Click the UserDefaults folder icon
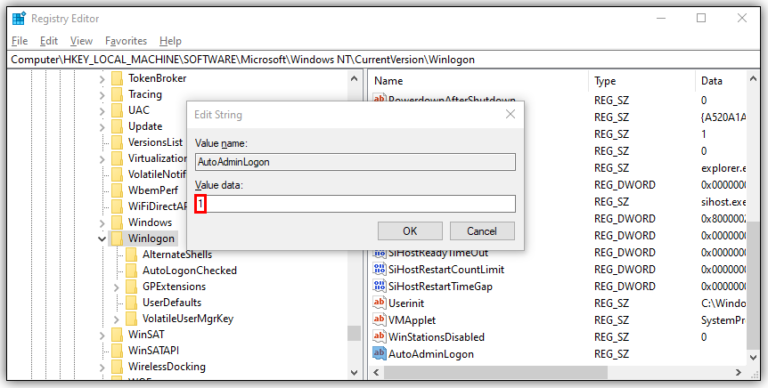This screenshot has width=768, height=388. (x=131, y=303)
